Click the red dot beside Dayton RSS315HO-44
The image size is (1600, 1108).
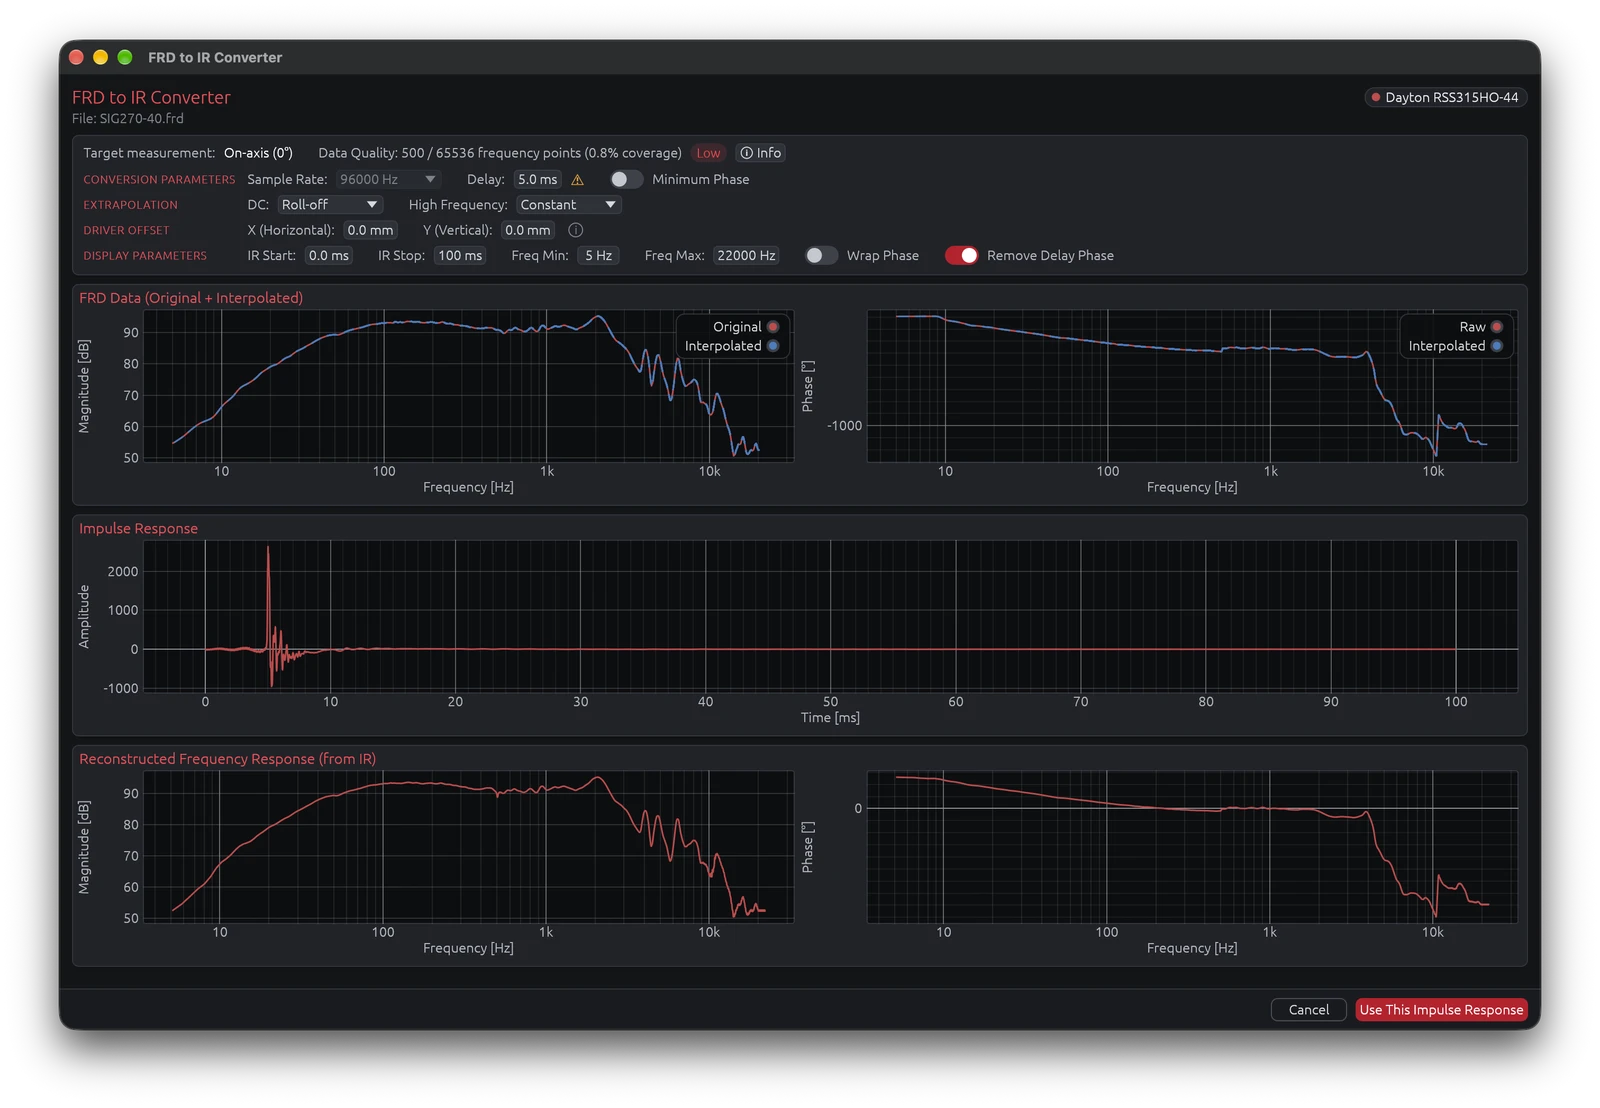click(x=1376, y=97)
